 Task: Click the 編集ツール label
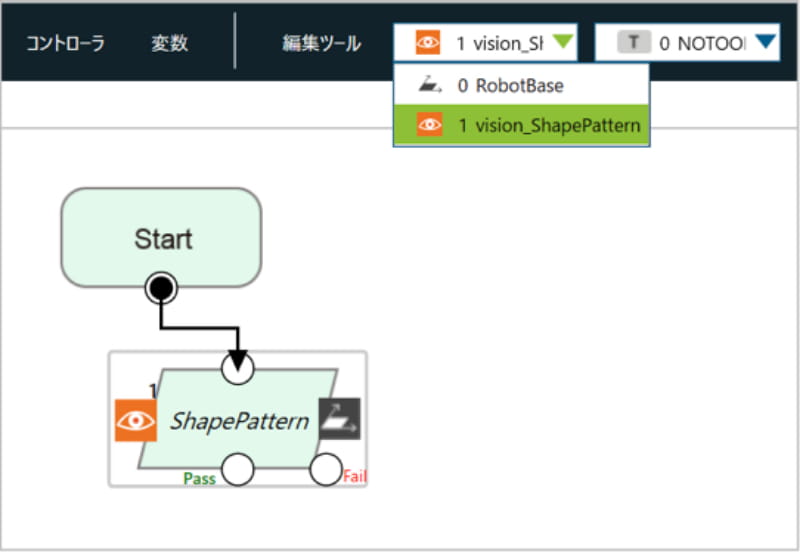[x=322, y=44]
